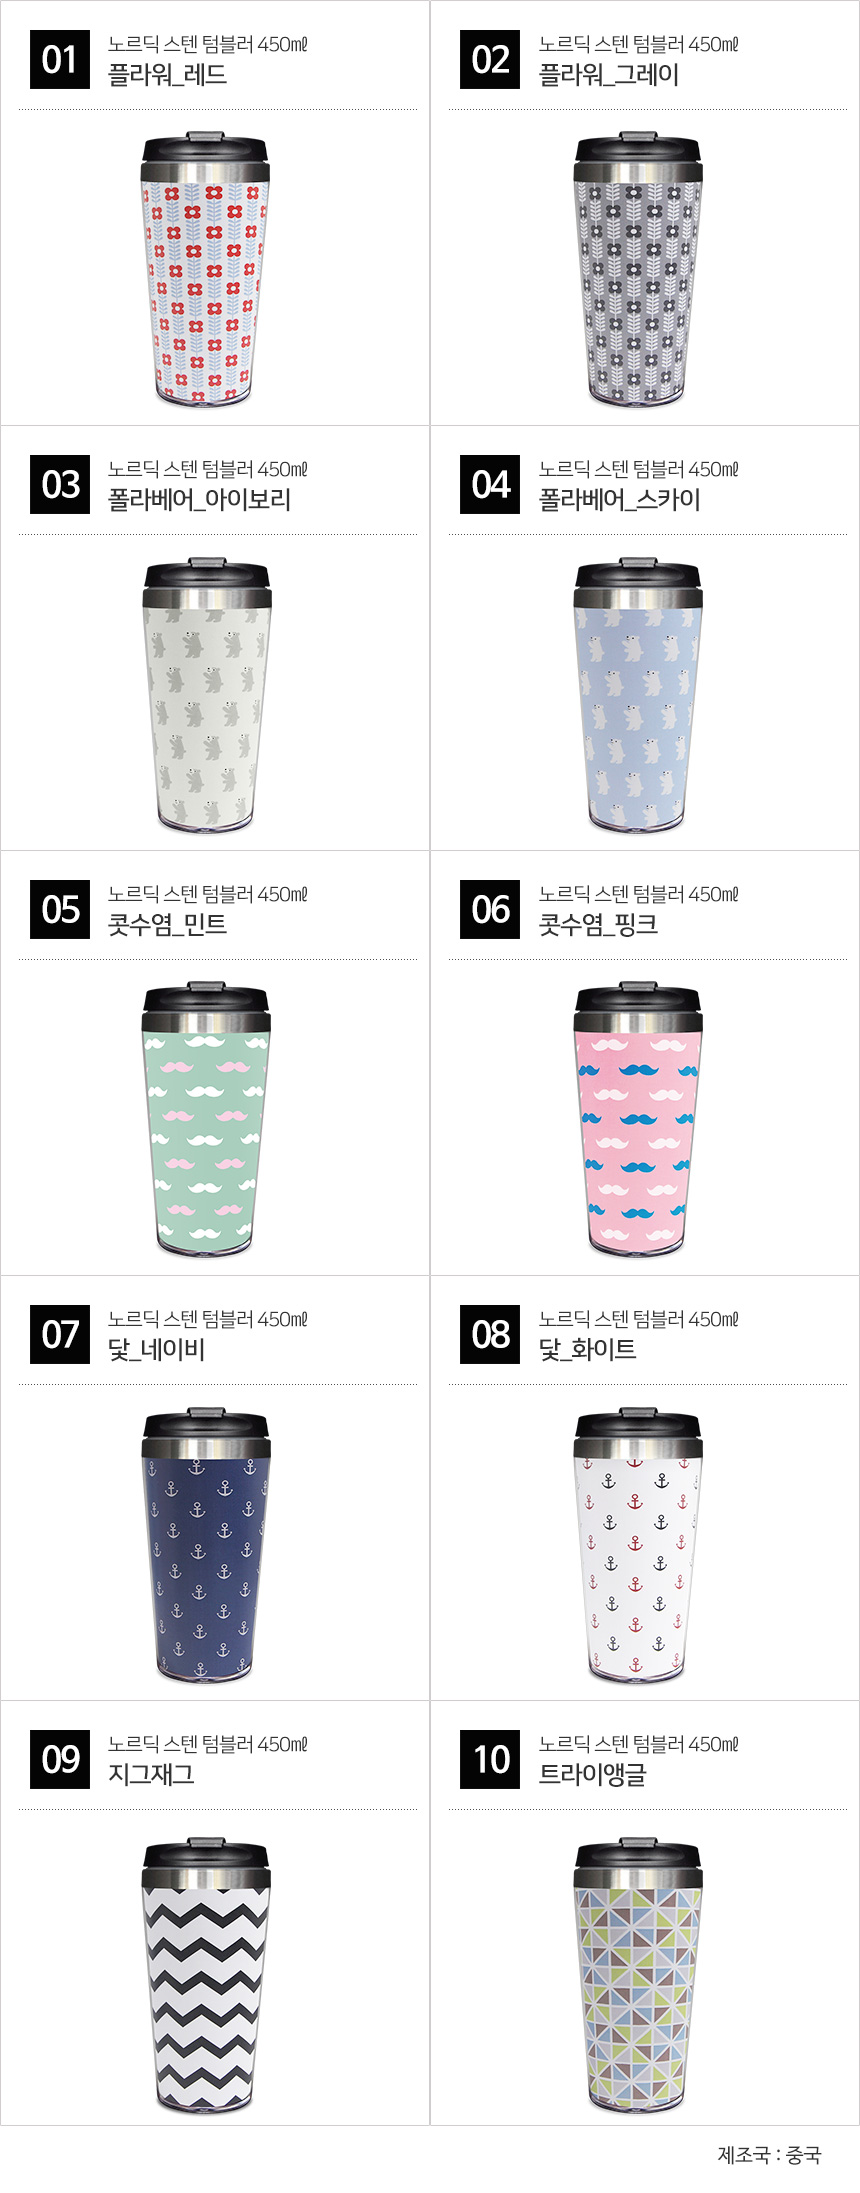
Task: Click the 08 number badge
Action: 490,1334
